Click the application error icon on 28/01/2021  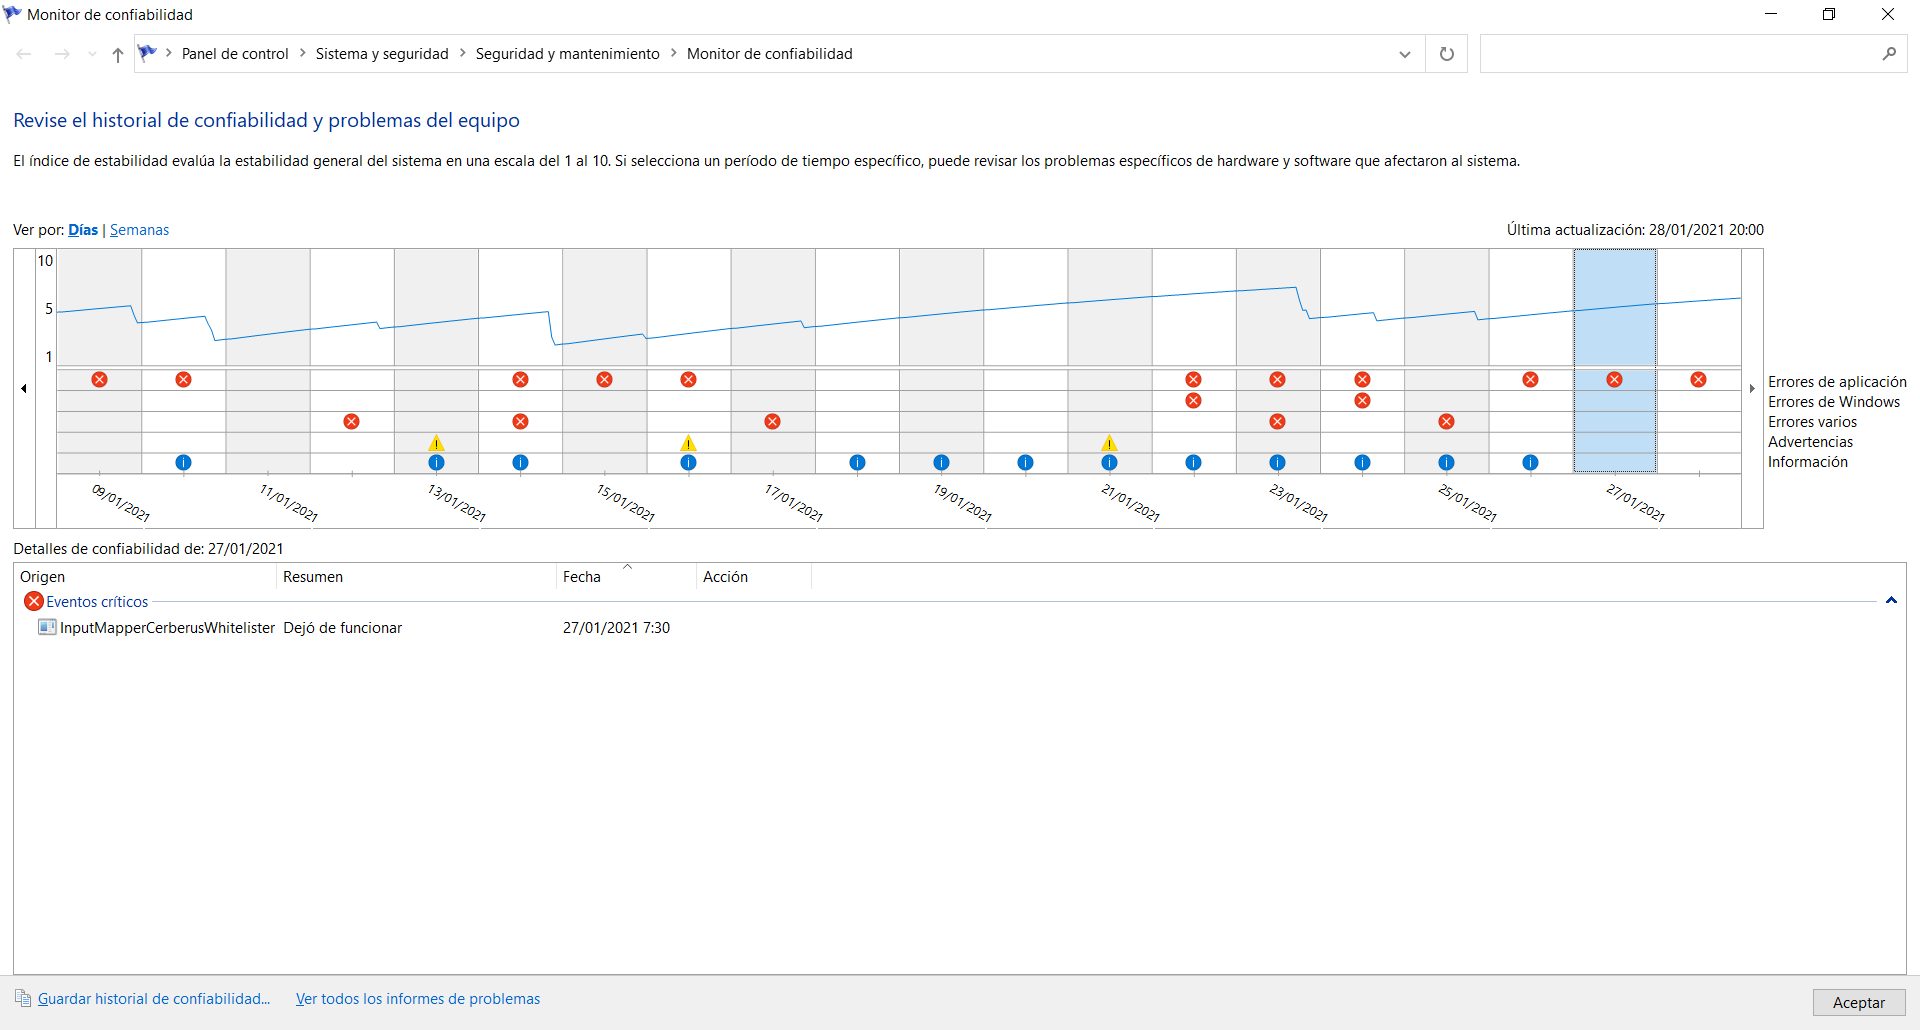pos(1698,380)
